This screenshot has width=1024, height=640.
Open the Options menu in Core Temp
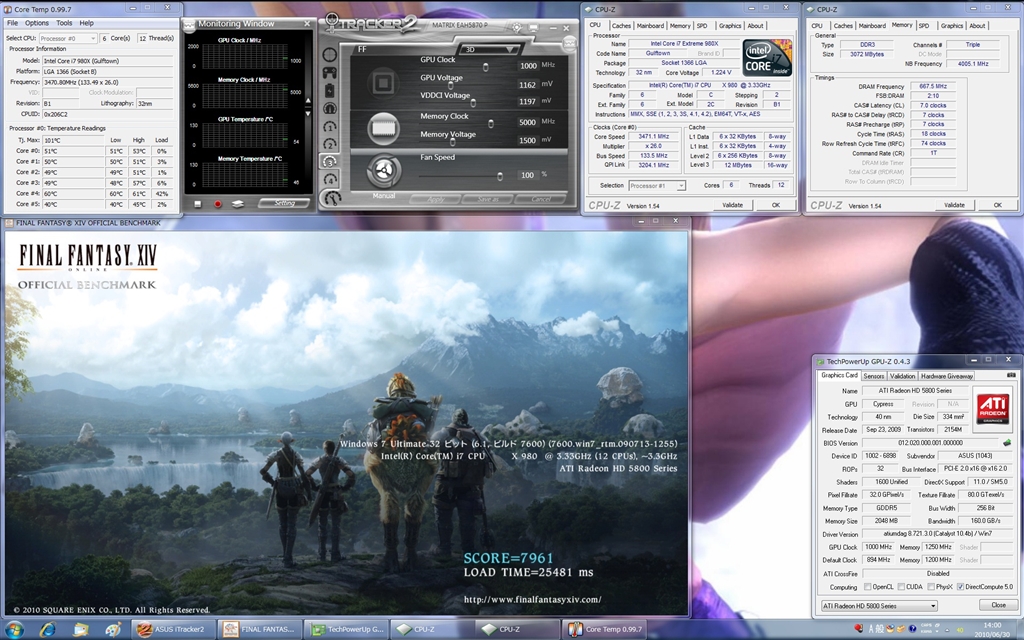click(37, 22)
